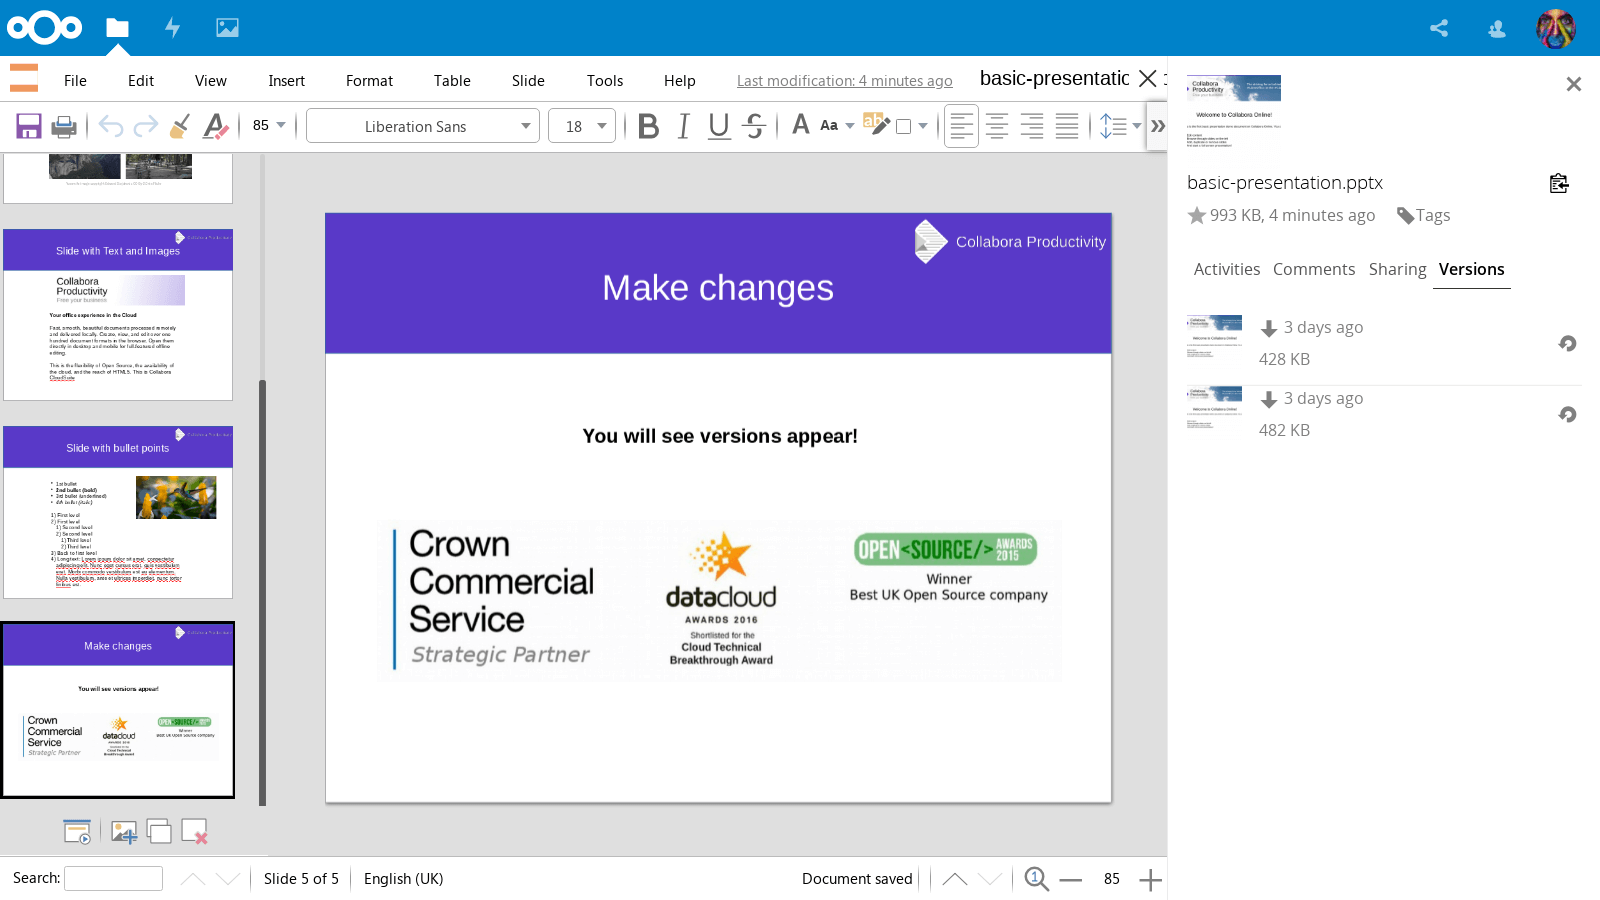
Task: Redo the last undone change
Action: tap(146, 126)
